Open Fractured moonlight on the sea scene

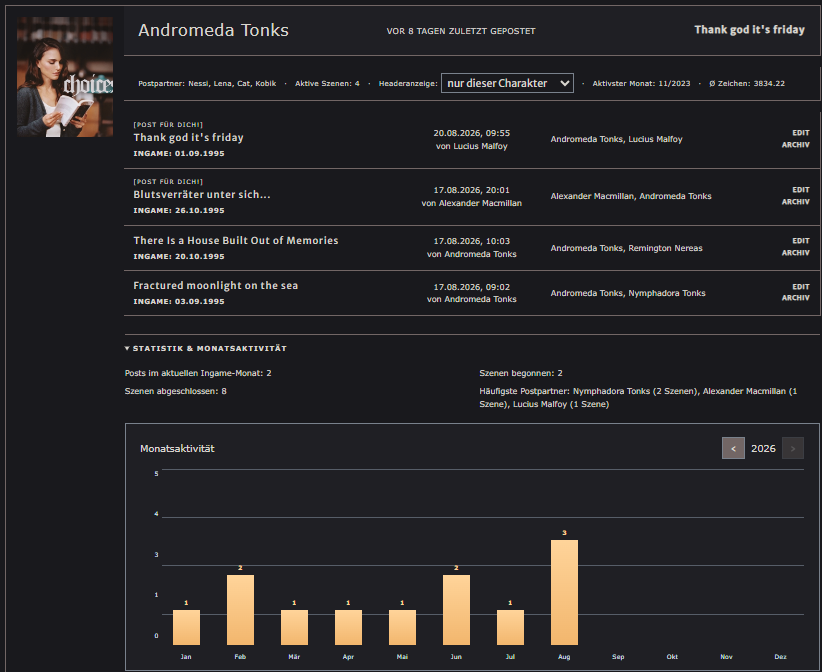[215, 285]
